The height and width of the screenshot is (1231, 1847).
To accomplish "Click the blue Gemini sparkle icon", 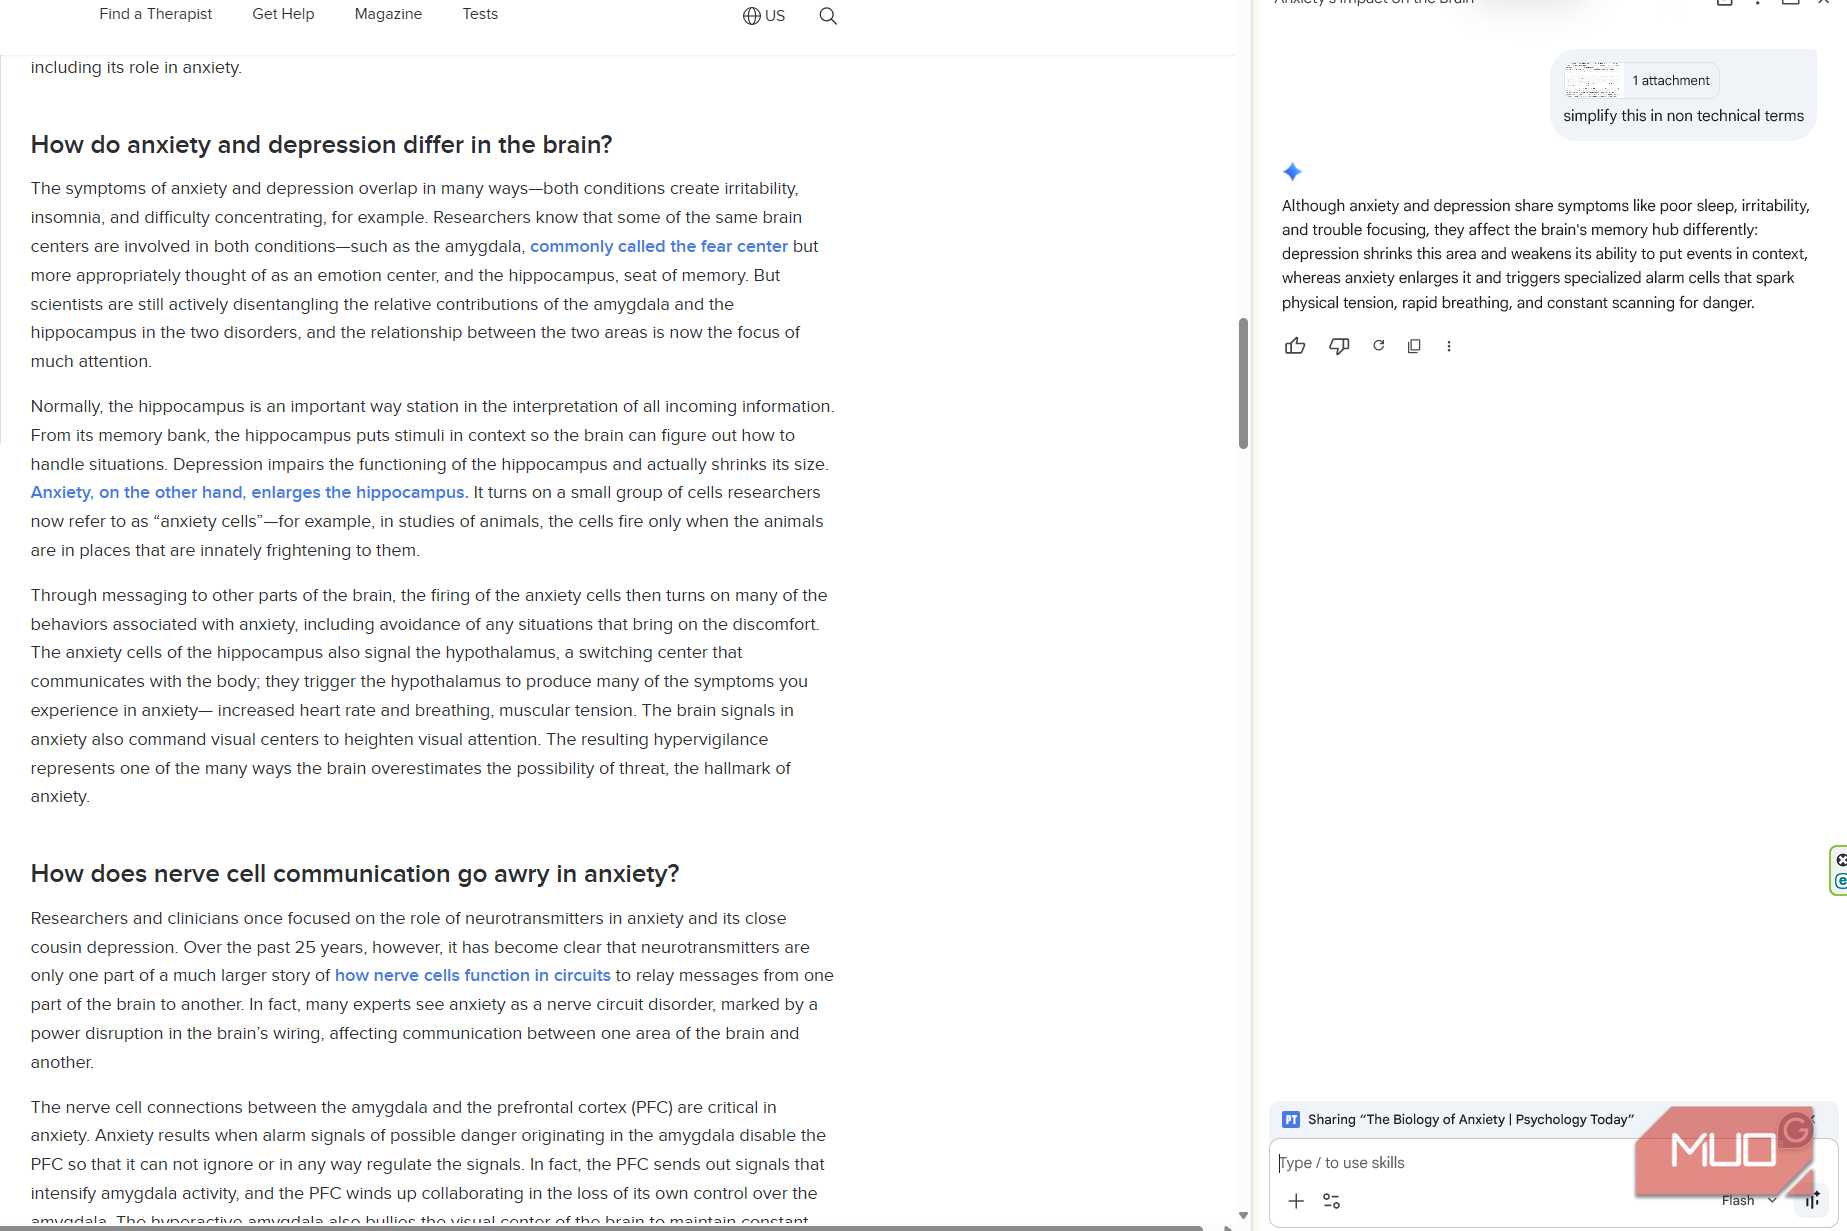I will [1292, 172].
